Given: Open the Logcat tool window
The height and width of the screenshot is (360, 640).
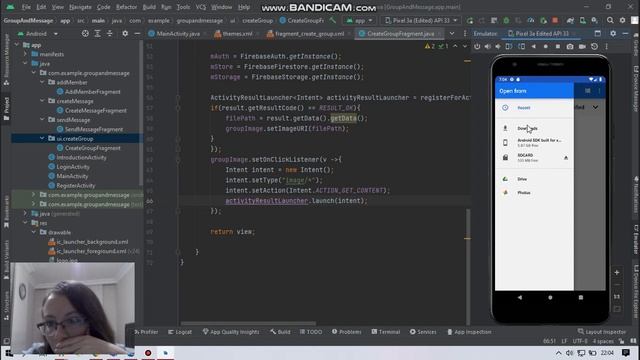Looking at the screenshot, I should tap(180, 332).
